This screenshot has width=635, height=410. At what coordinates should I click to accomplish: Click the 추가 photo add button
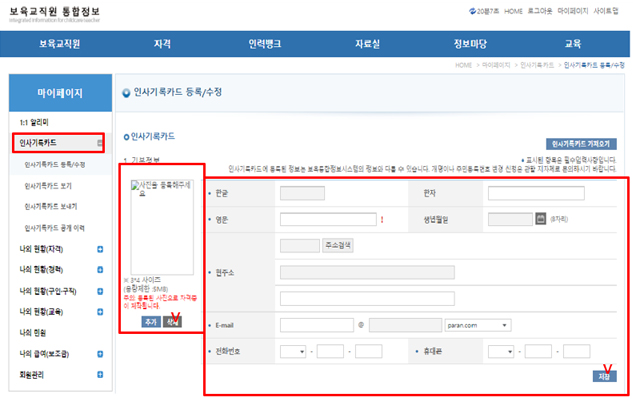click(151, 322)
